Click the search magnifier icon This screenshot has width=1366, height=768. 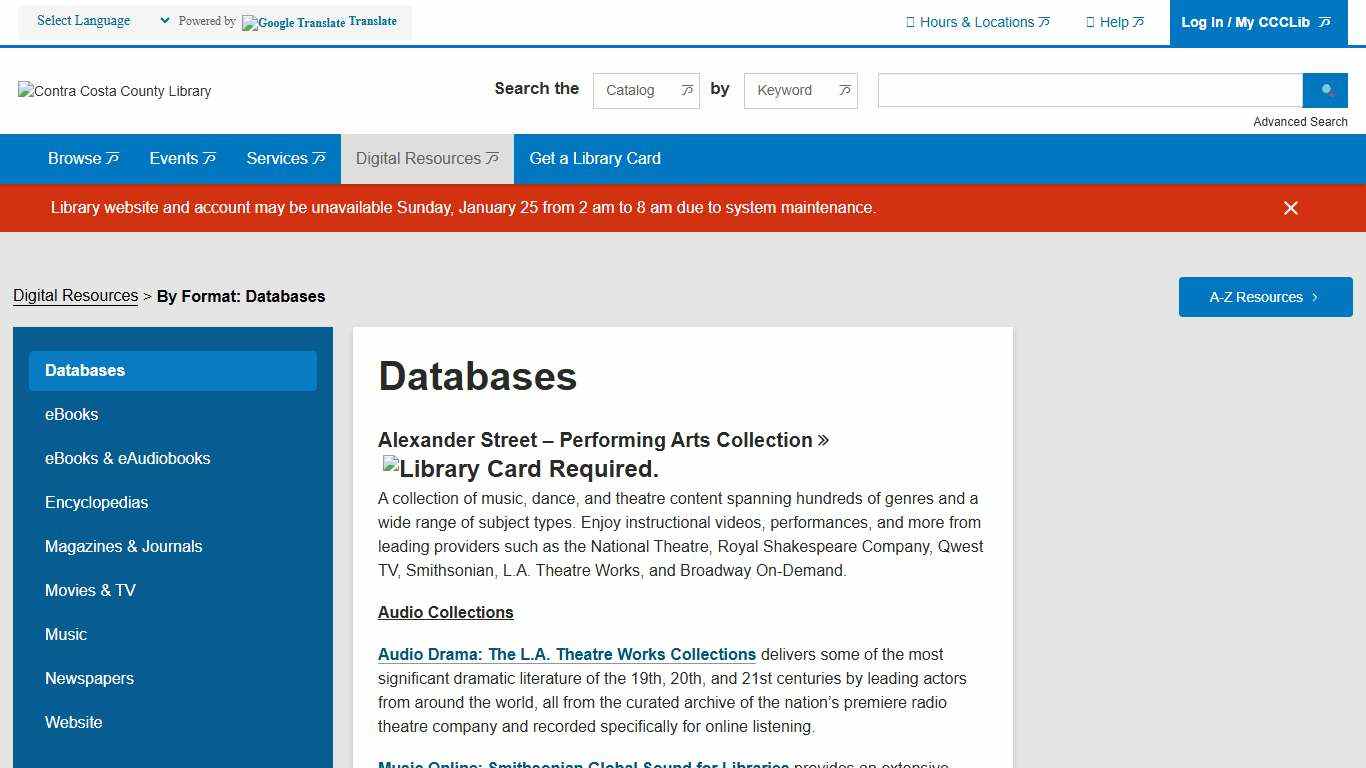[x=1325, y=90]
